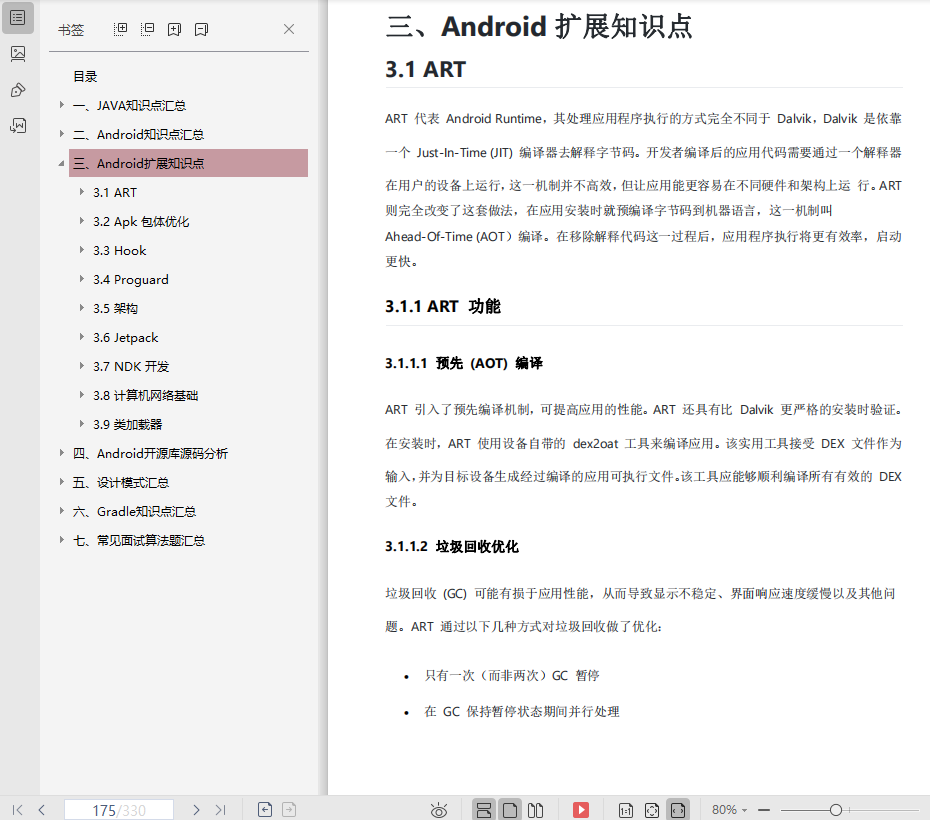Select the annotation pen tool in left sidebar

(18, 90)
